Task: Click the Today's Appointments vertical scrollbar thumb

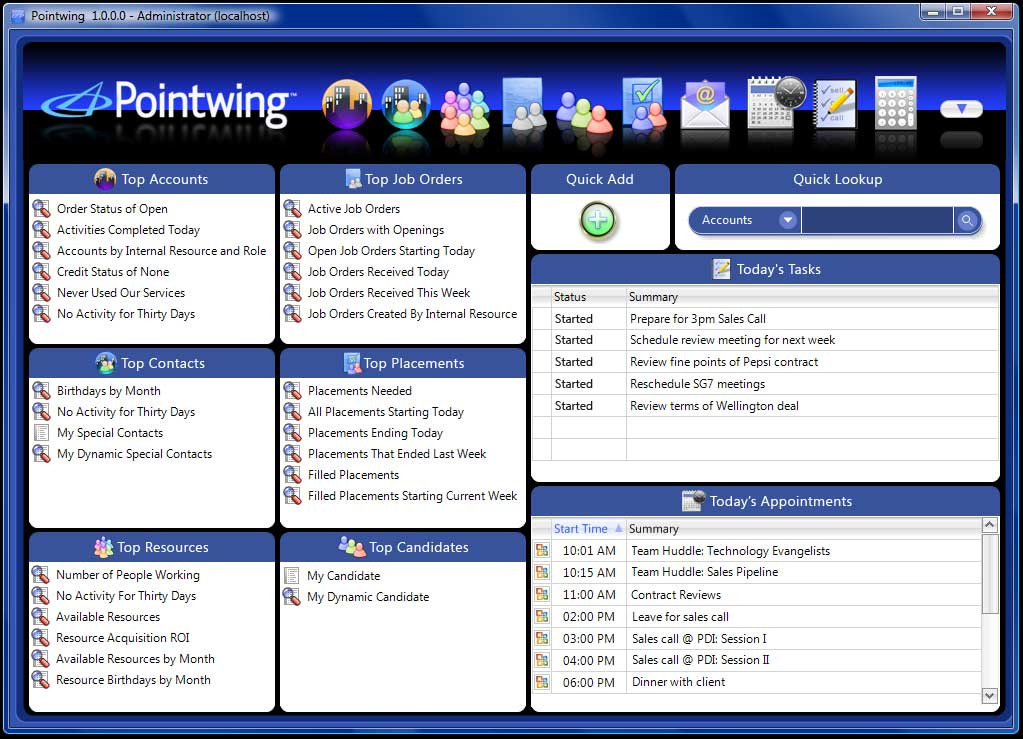Action: coord(990,574)
